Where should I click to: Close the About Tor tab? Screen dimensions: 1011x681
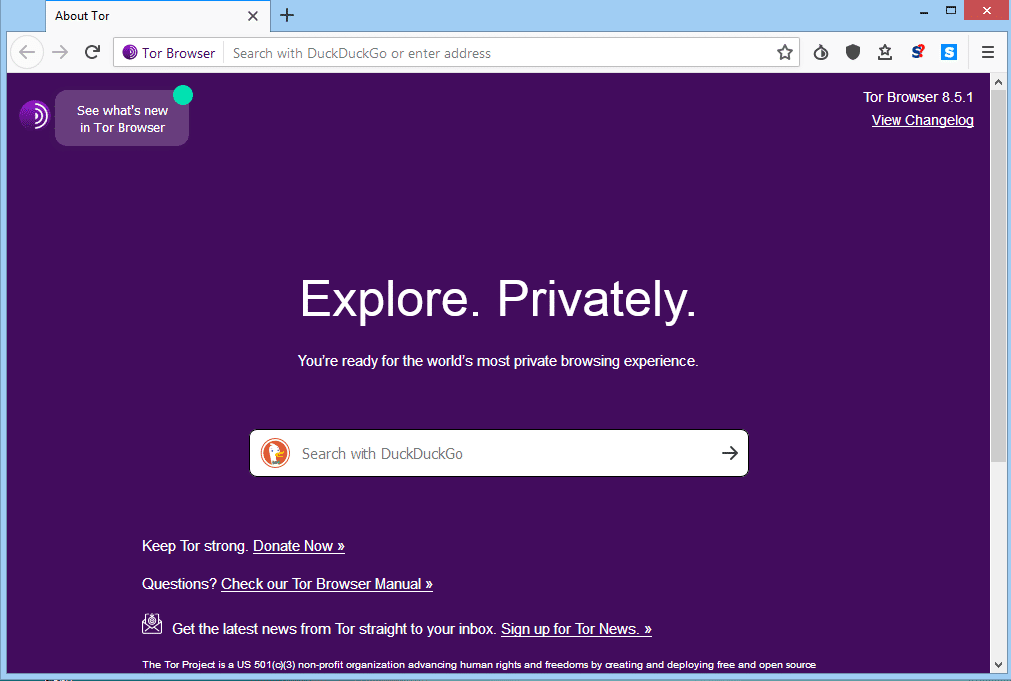point(253,16)
